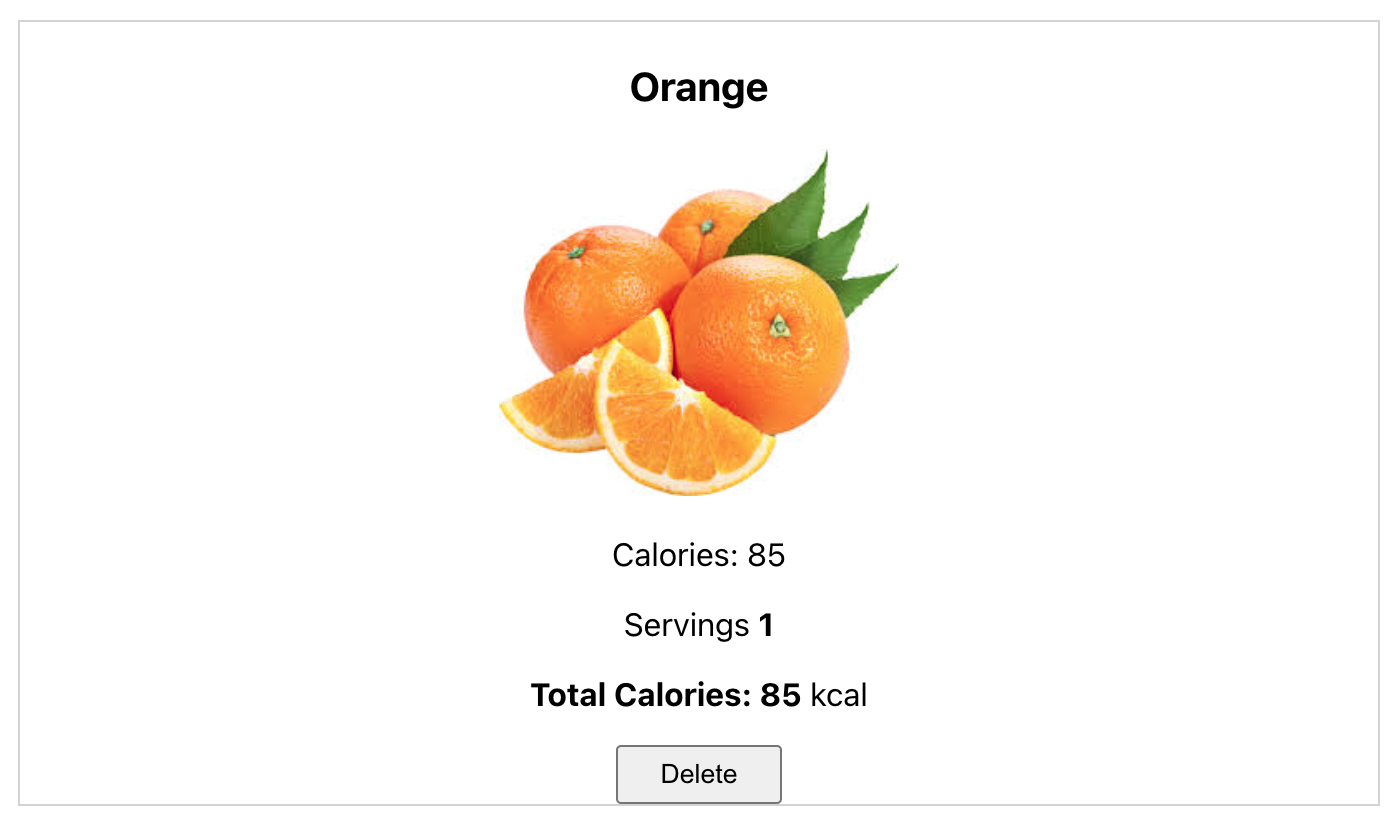Click the kcal unit text
The image size is (1396, 822).
(841, 695)
